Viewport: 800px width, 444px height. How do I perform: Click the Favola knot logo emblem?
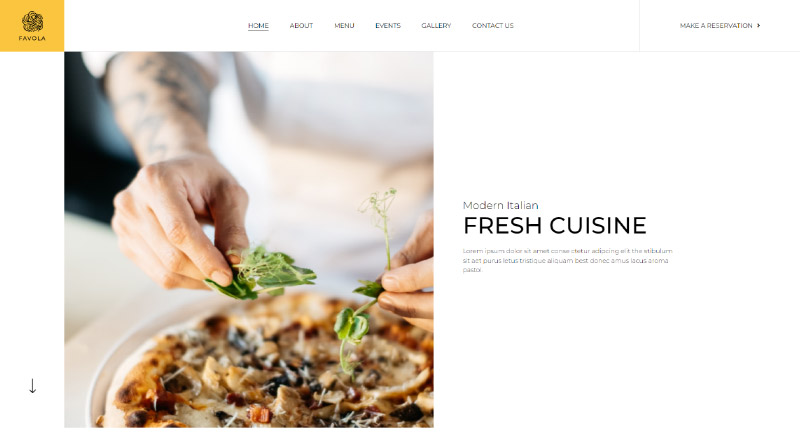[x=32, y=21]
